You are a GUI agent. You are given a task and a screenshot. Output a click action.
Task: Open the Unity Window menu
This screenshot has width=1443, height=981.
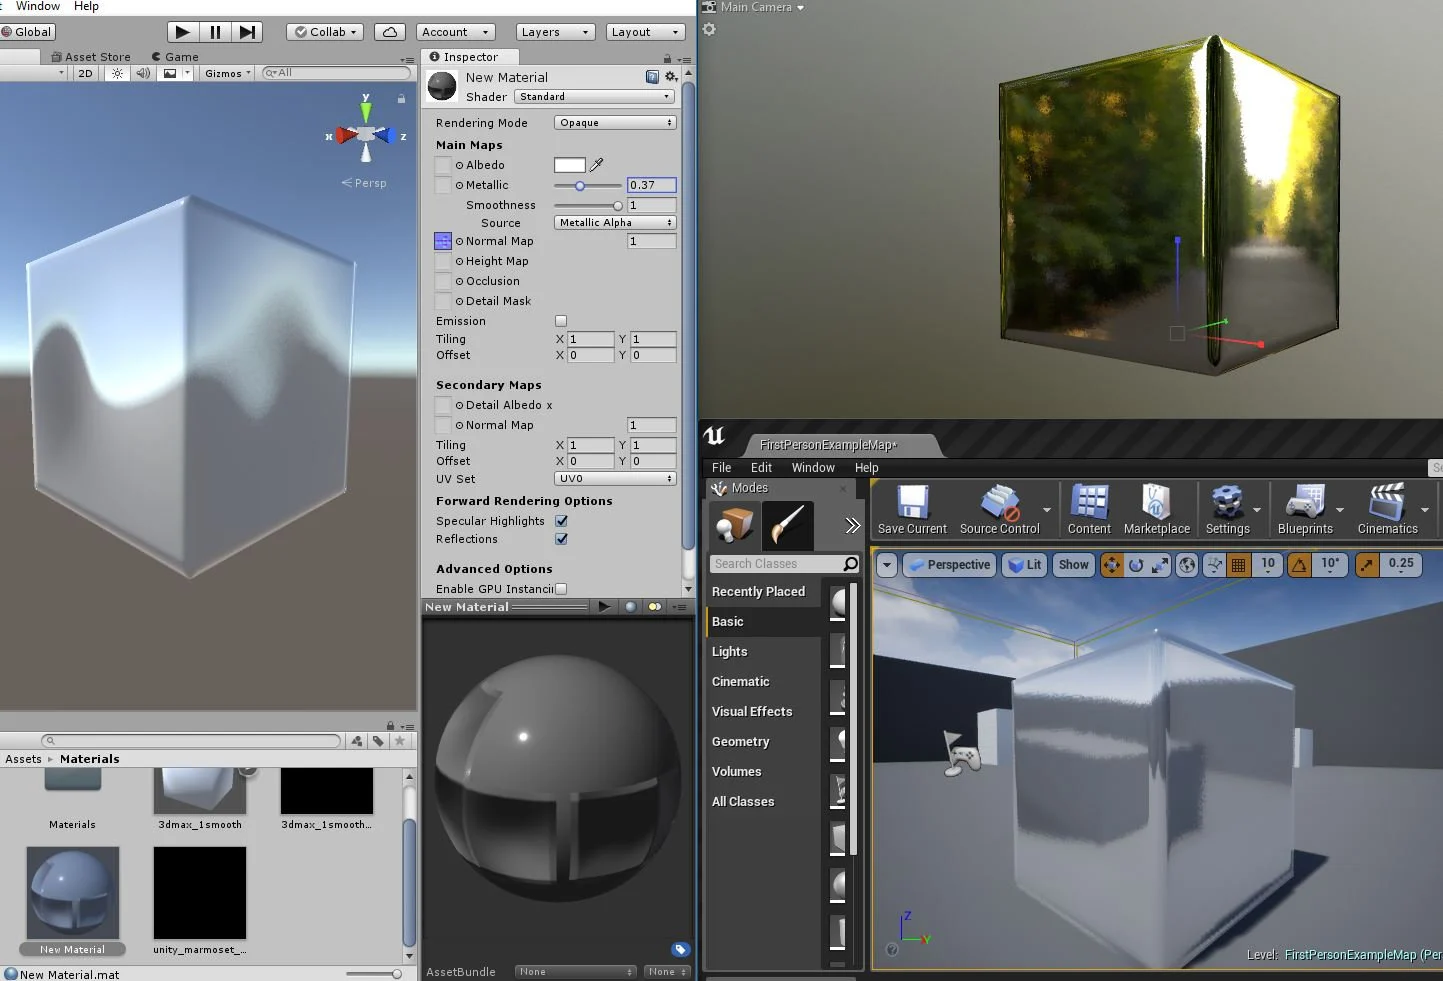coord(38,6)
